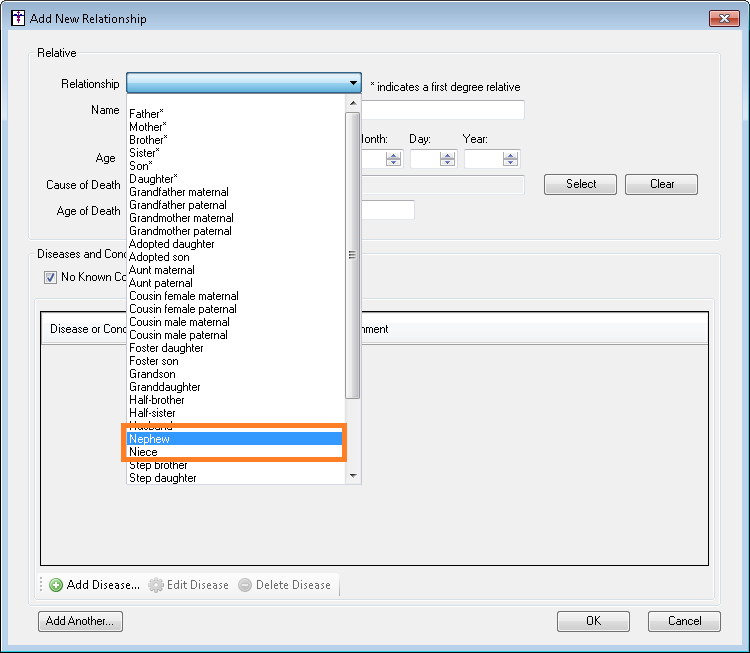Click the Add Another button

click(80, 621)
